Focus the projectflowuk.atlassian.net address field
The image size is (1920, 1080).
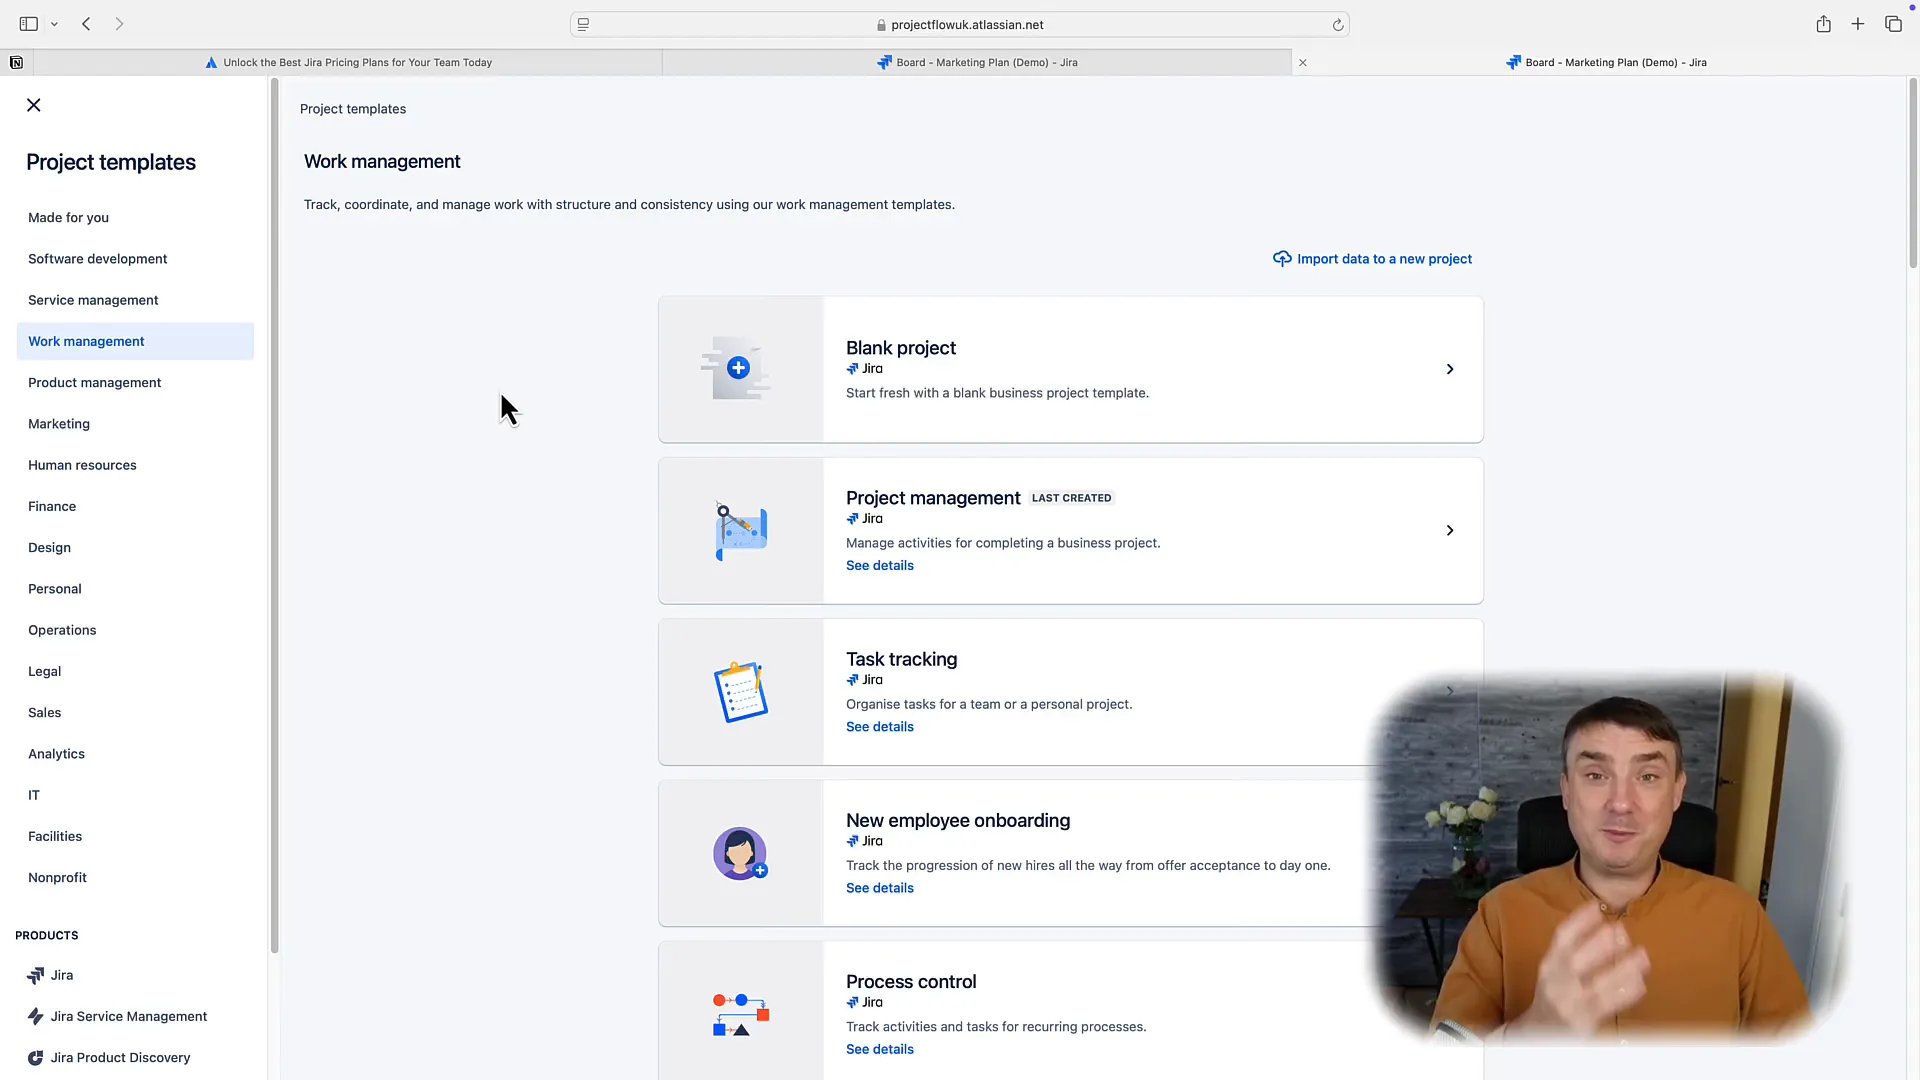click(959, 25)
